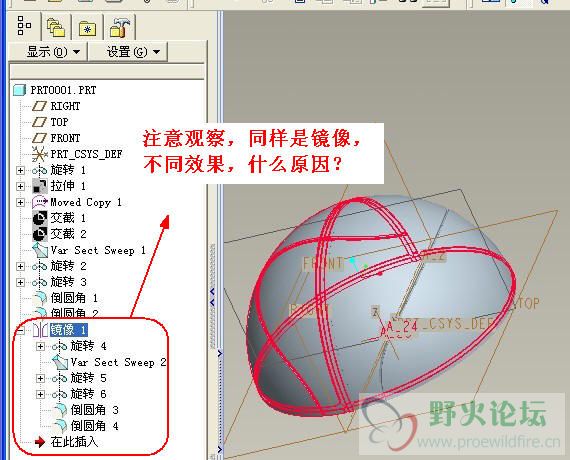Open the Folder Browser tab icon

[x=56, y=27]
